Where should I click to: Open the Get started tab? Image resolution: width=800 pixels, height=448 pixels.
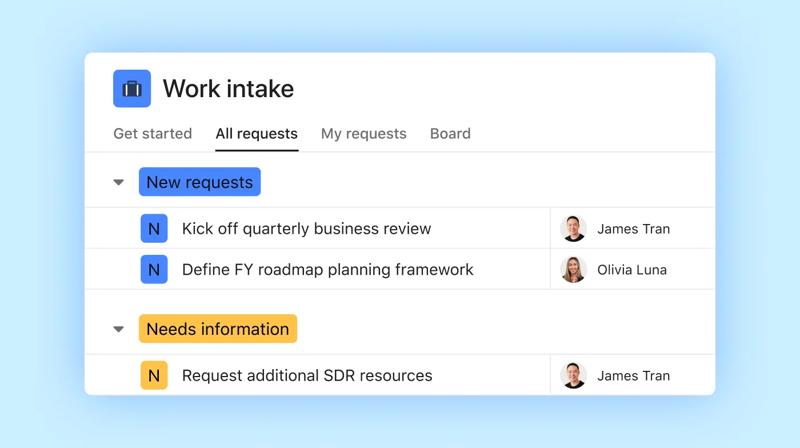coord(152,133)
